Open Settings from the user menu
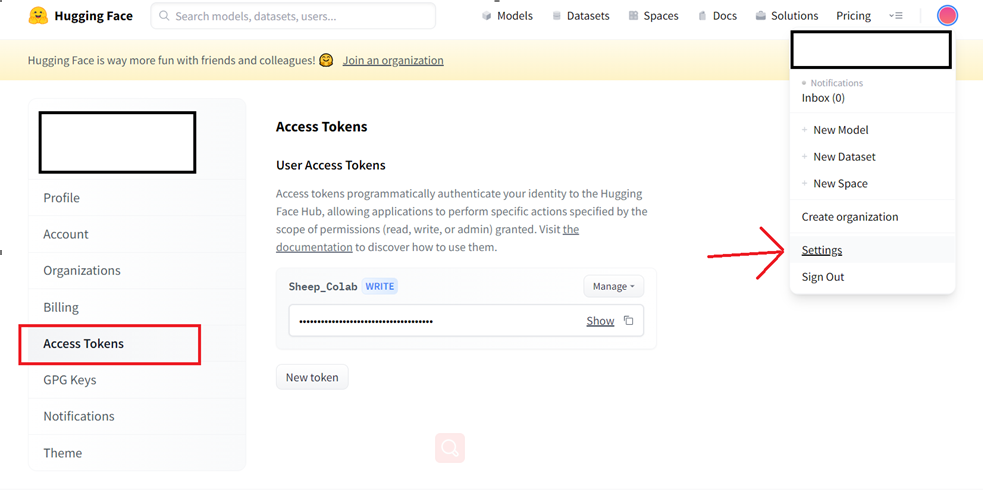Image resolution: width=983 pixels, height=496 pixels. [872, 250]
